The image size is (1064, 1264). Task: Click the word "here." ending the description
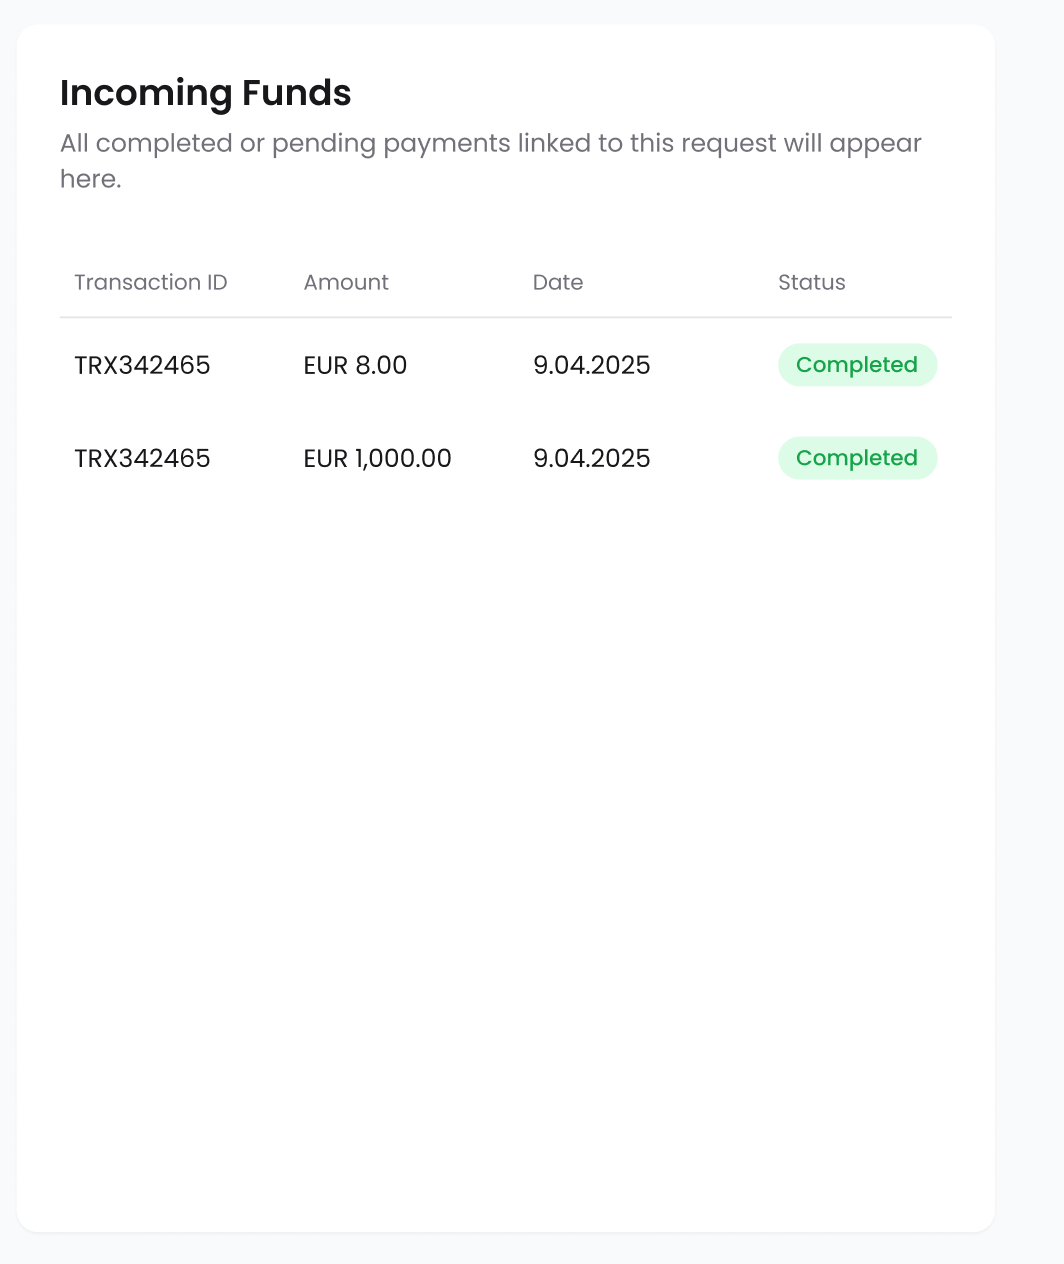point(90,180)
